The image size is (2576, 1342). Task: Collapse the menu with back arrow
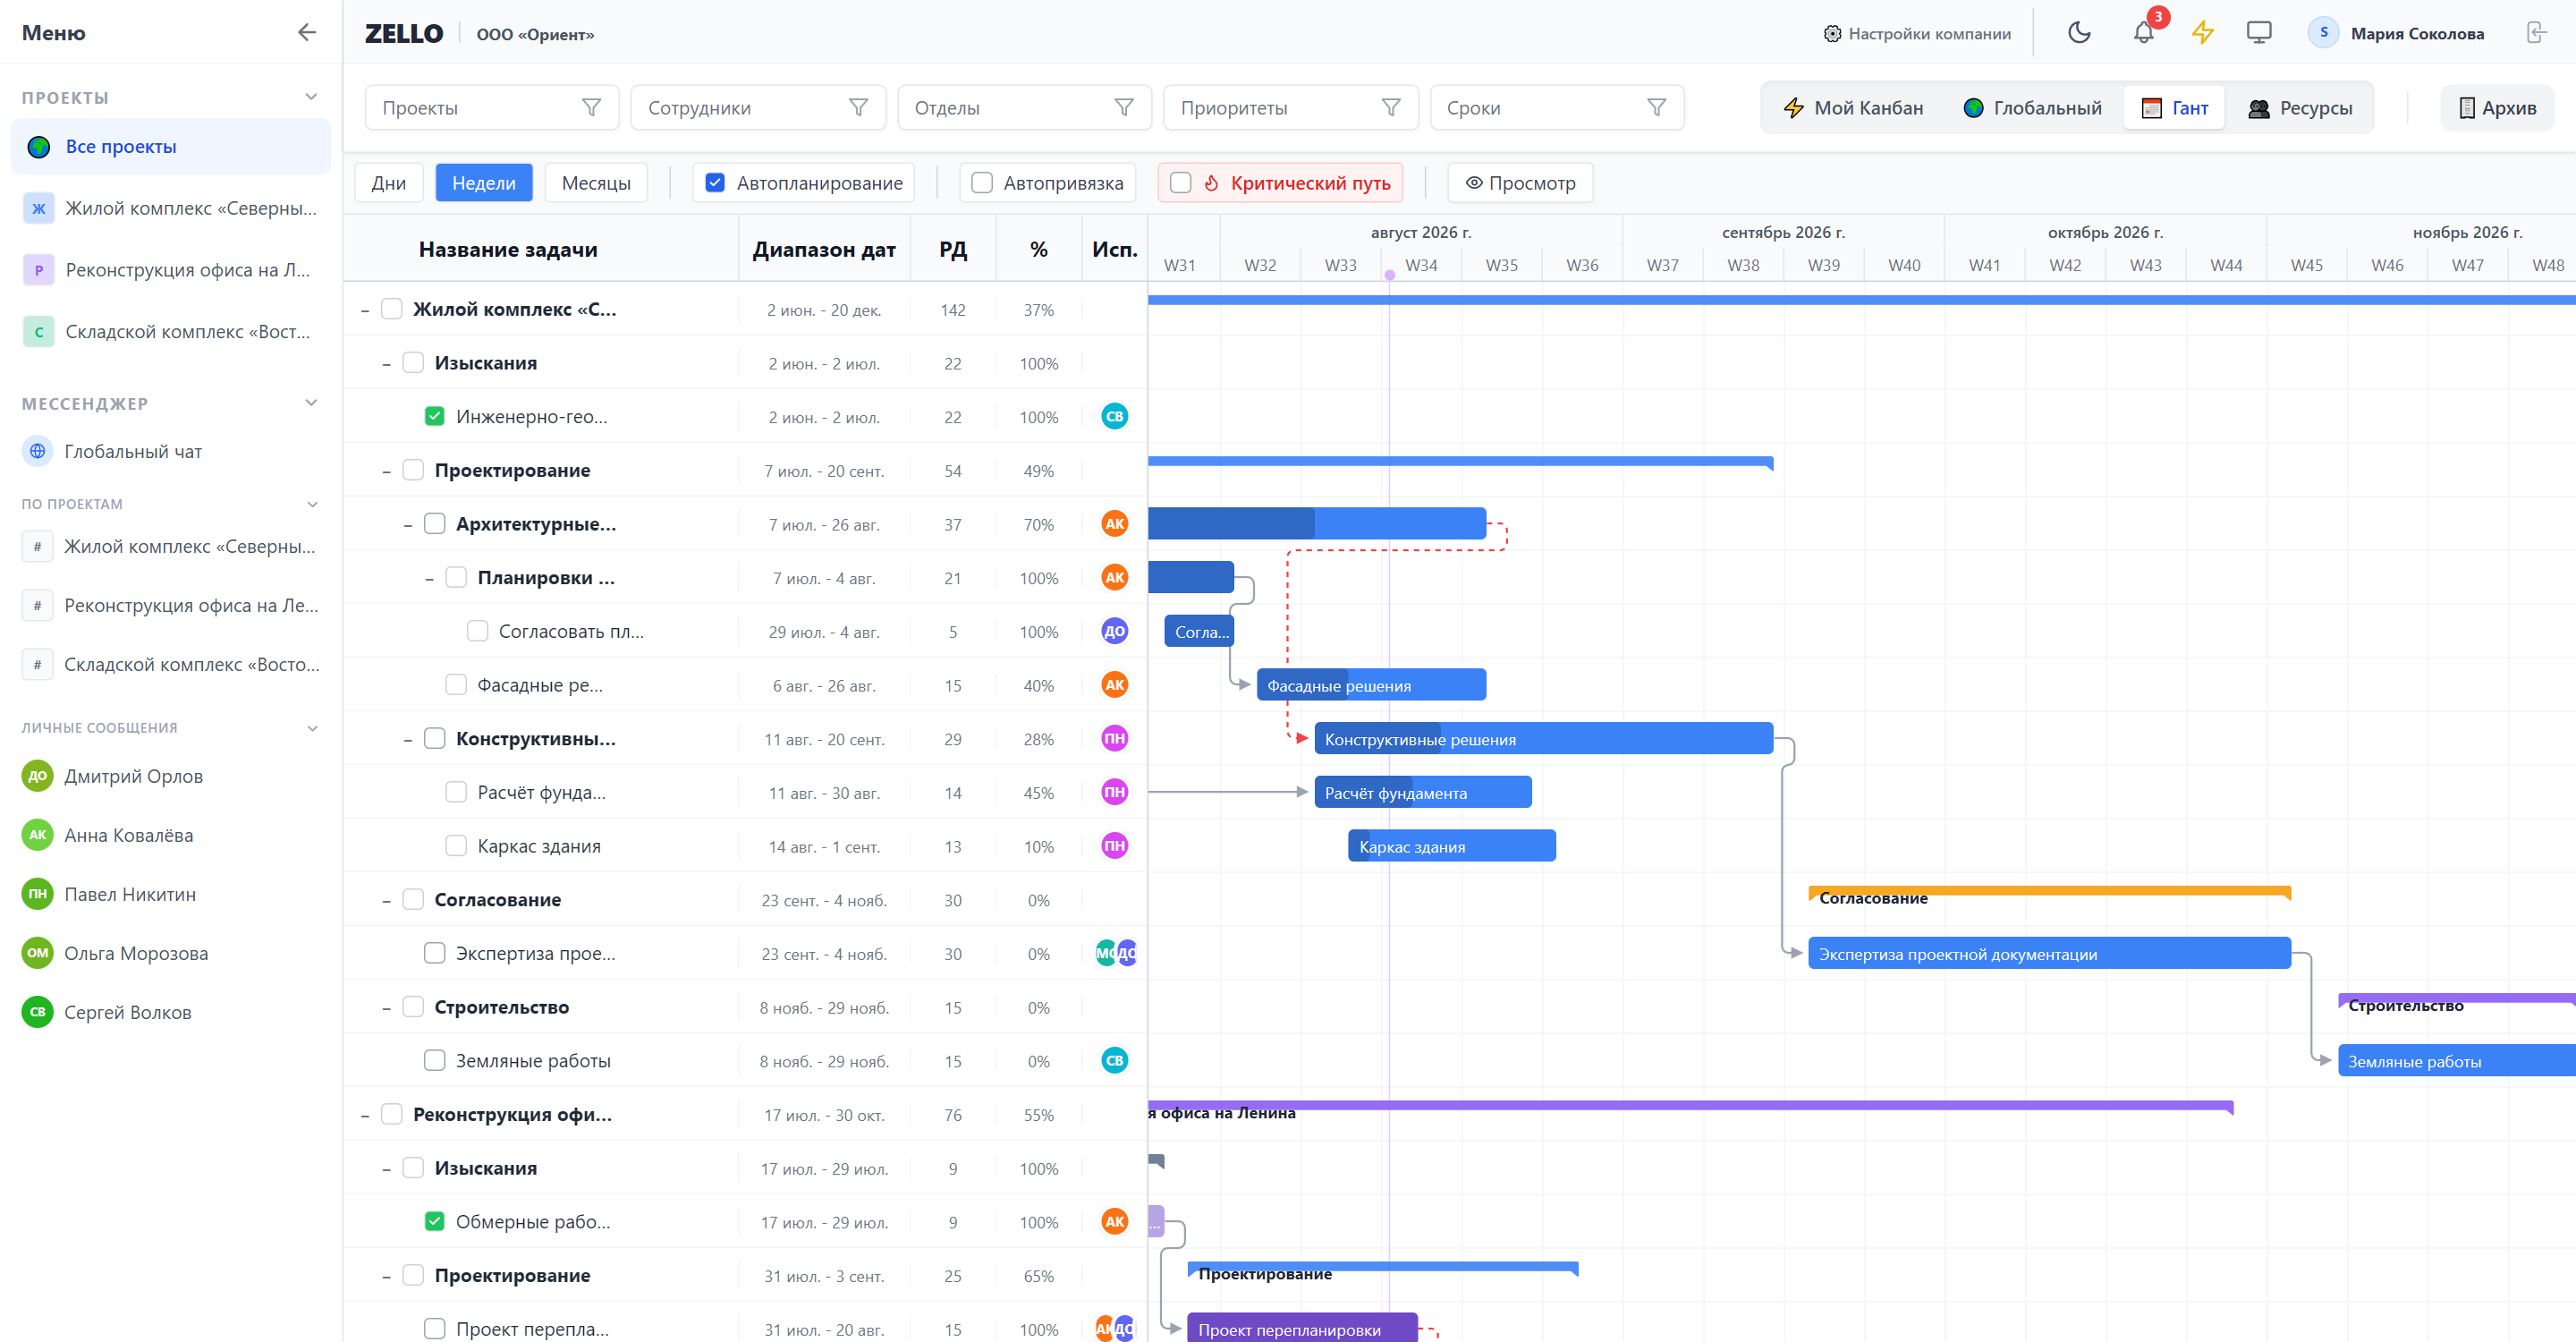[x=306, y=32]
